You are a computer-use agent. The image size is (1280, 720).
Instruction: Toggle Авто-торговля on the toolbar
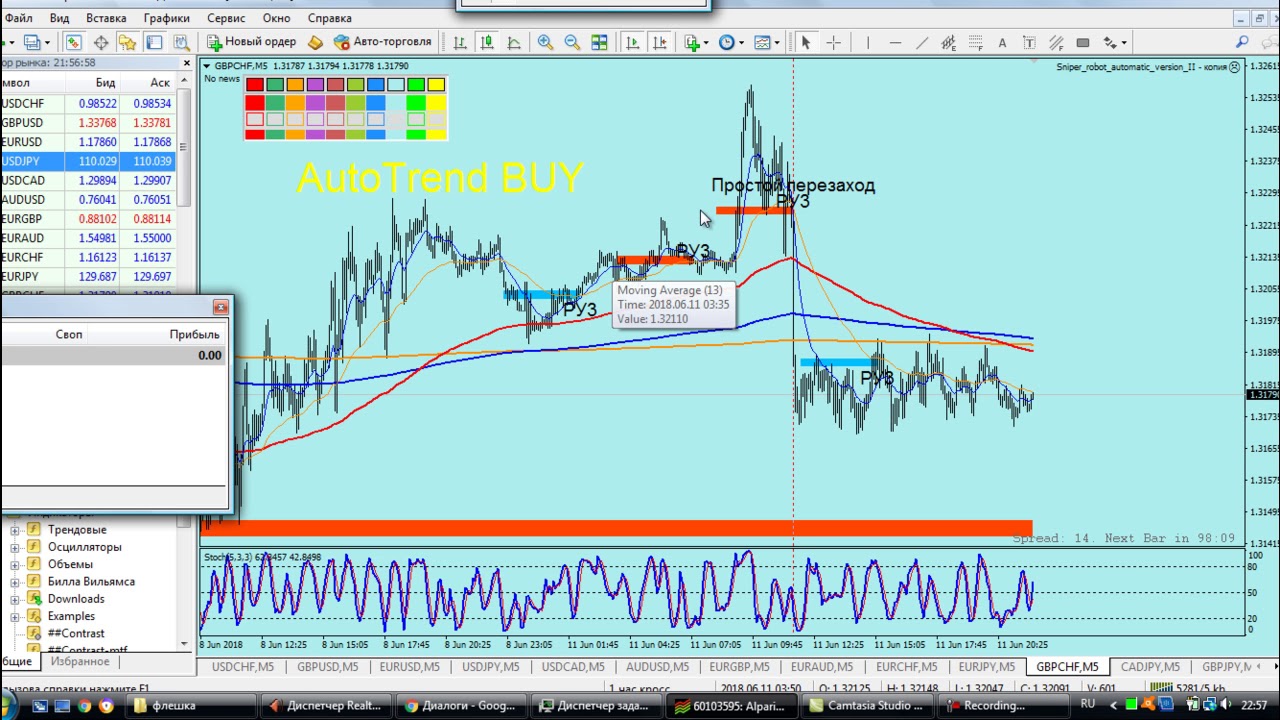tap(383, 42)
